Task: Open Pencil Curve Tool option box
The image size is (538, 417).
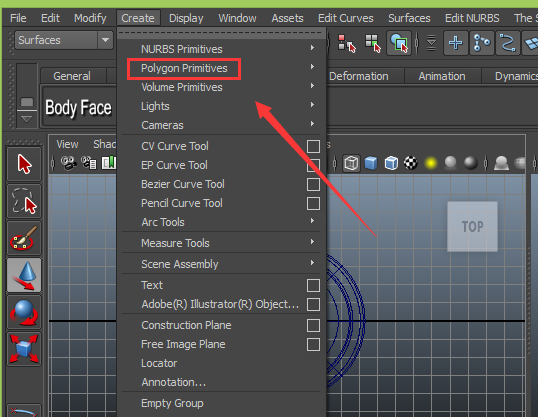Action: (x=313, y=203)
